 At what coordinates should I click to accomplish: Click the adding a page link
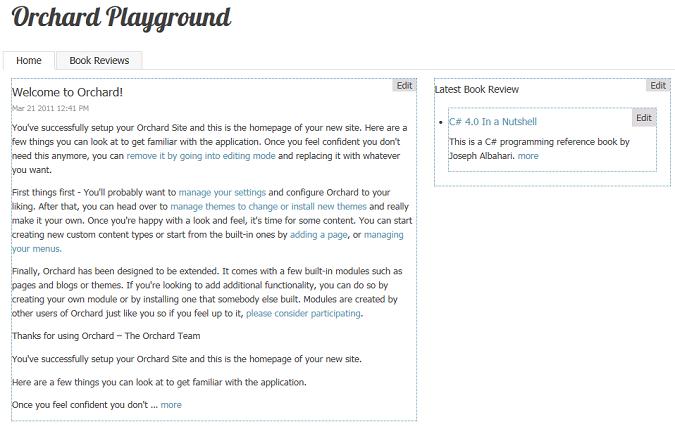coord(319,235)
